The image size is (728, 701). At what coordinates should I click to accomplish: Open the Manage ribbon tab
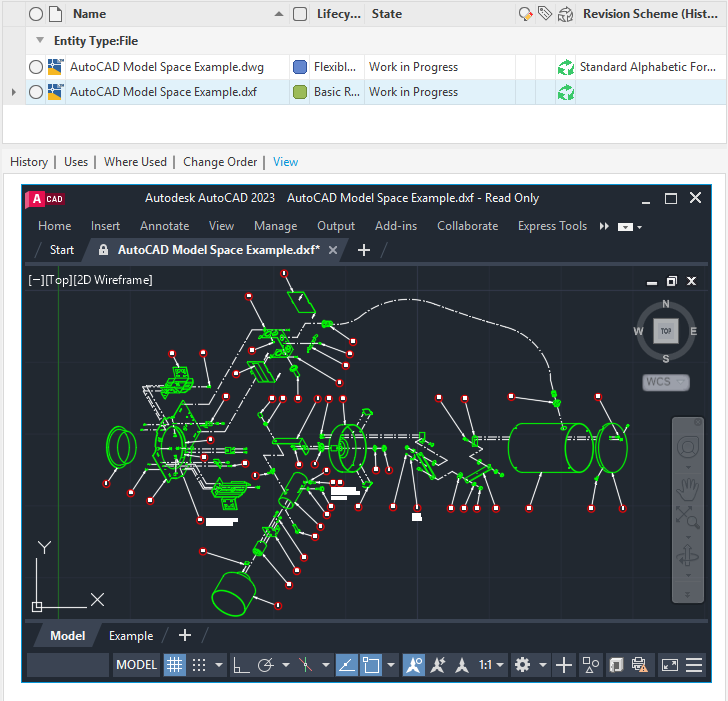pyautogui.click(x=276, y=226)
